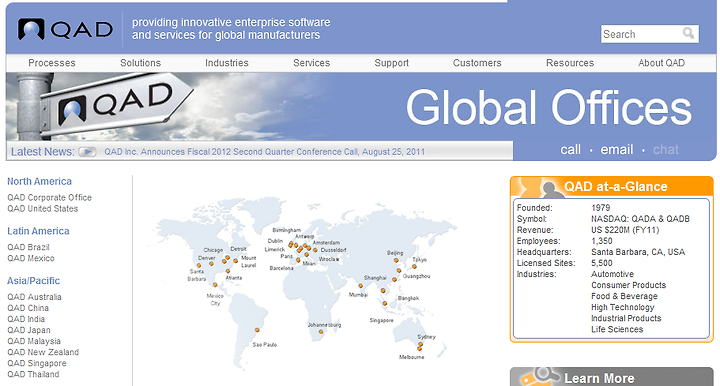Click the NASDAQ: QADA & QADB symbol value

(640, 219)
